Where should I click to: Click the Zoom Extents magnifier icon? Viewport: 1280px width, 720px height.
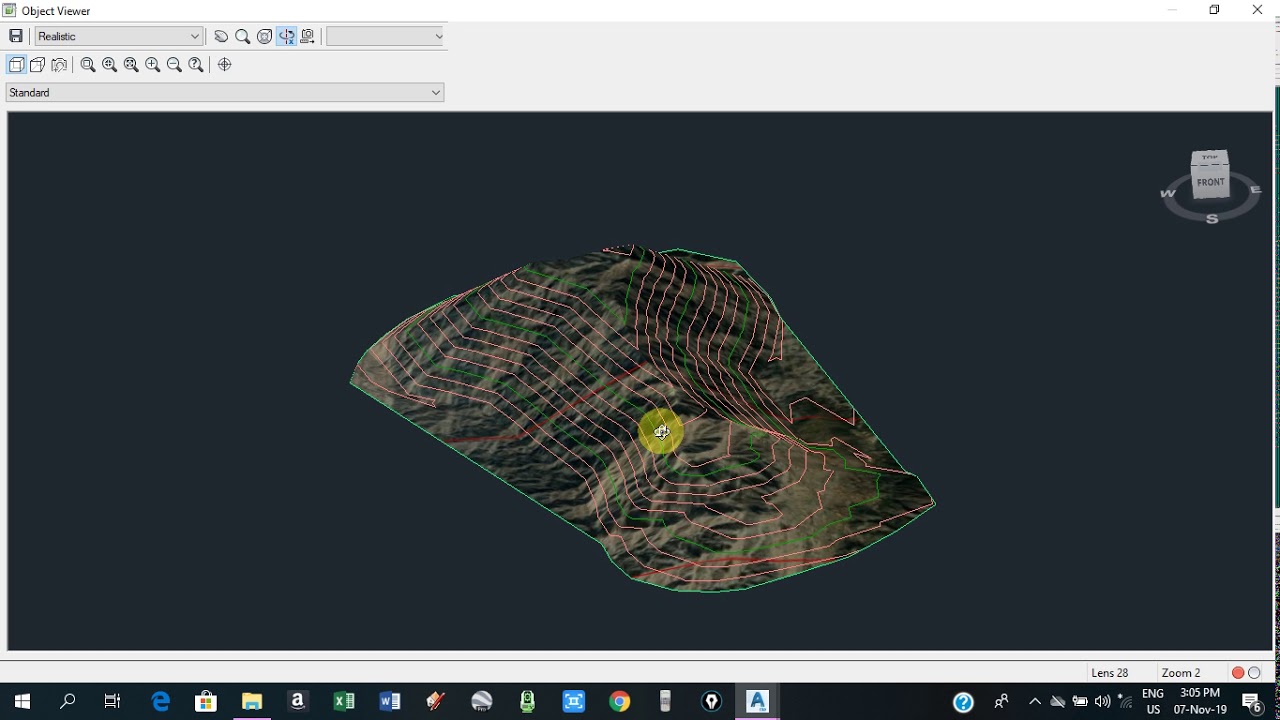pos(131,65)
